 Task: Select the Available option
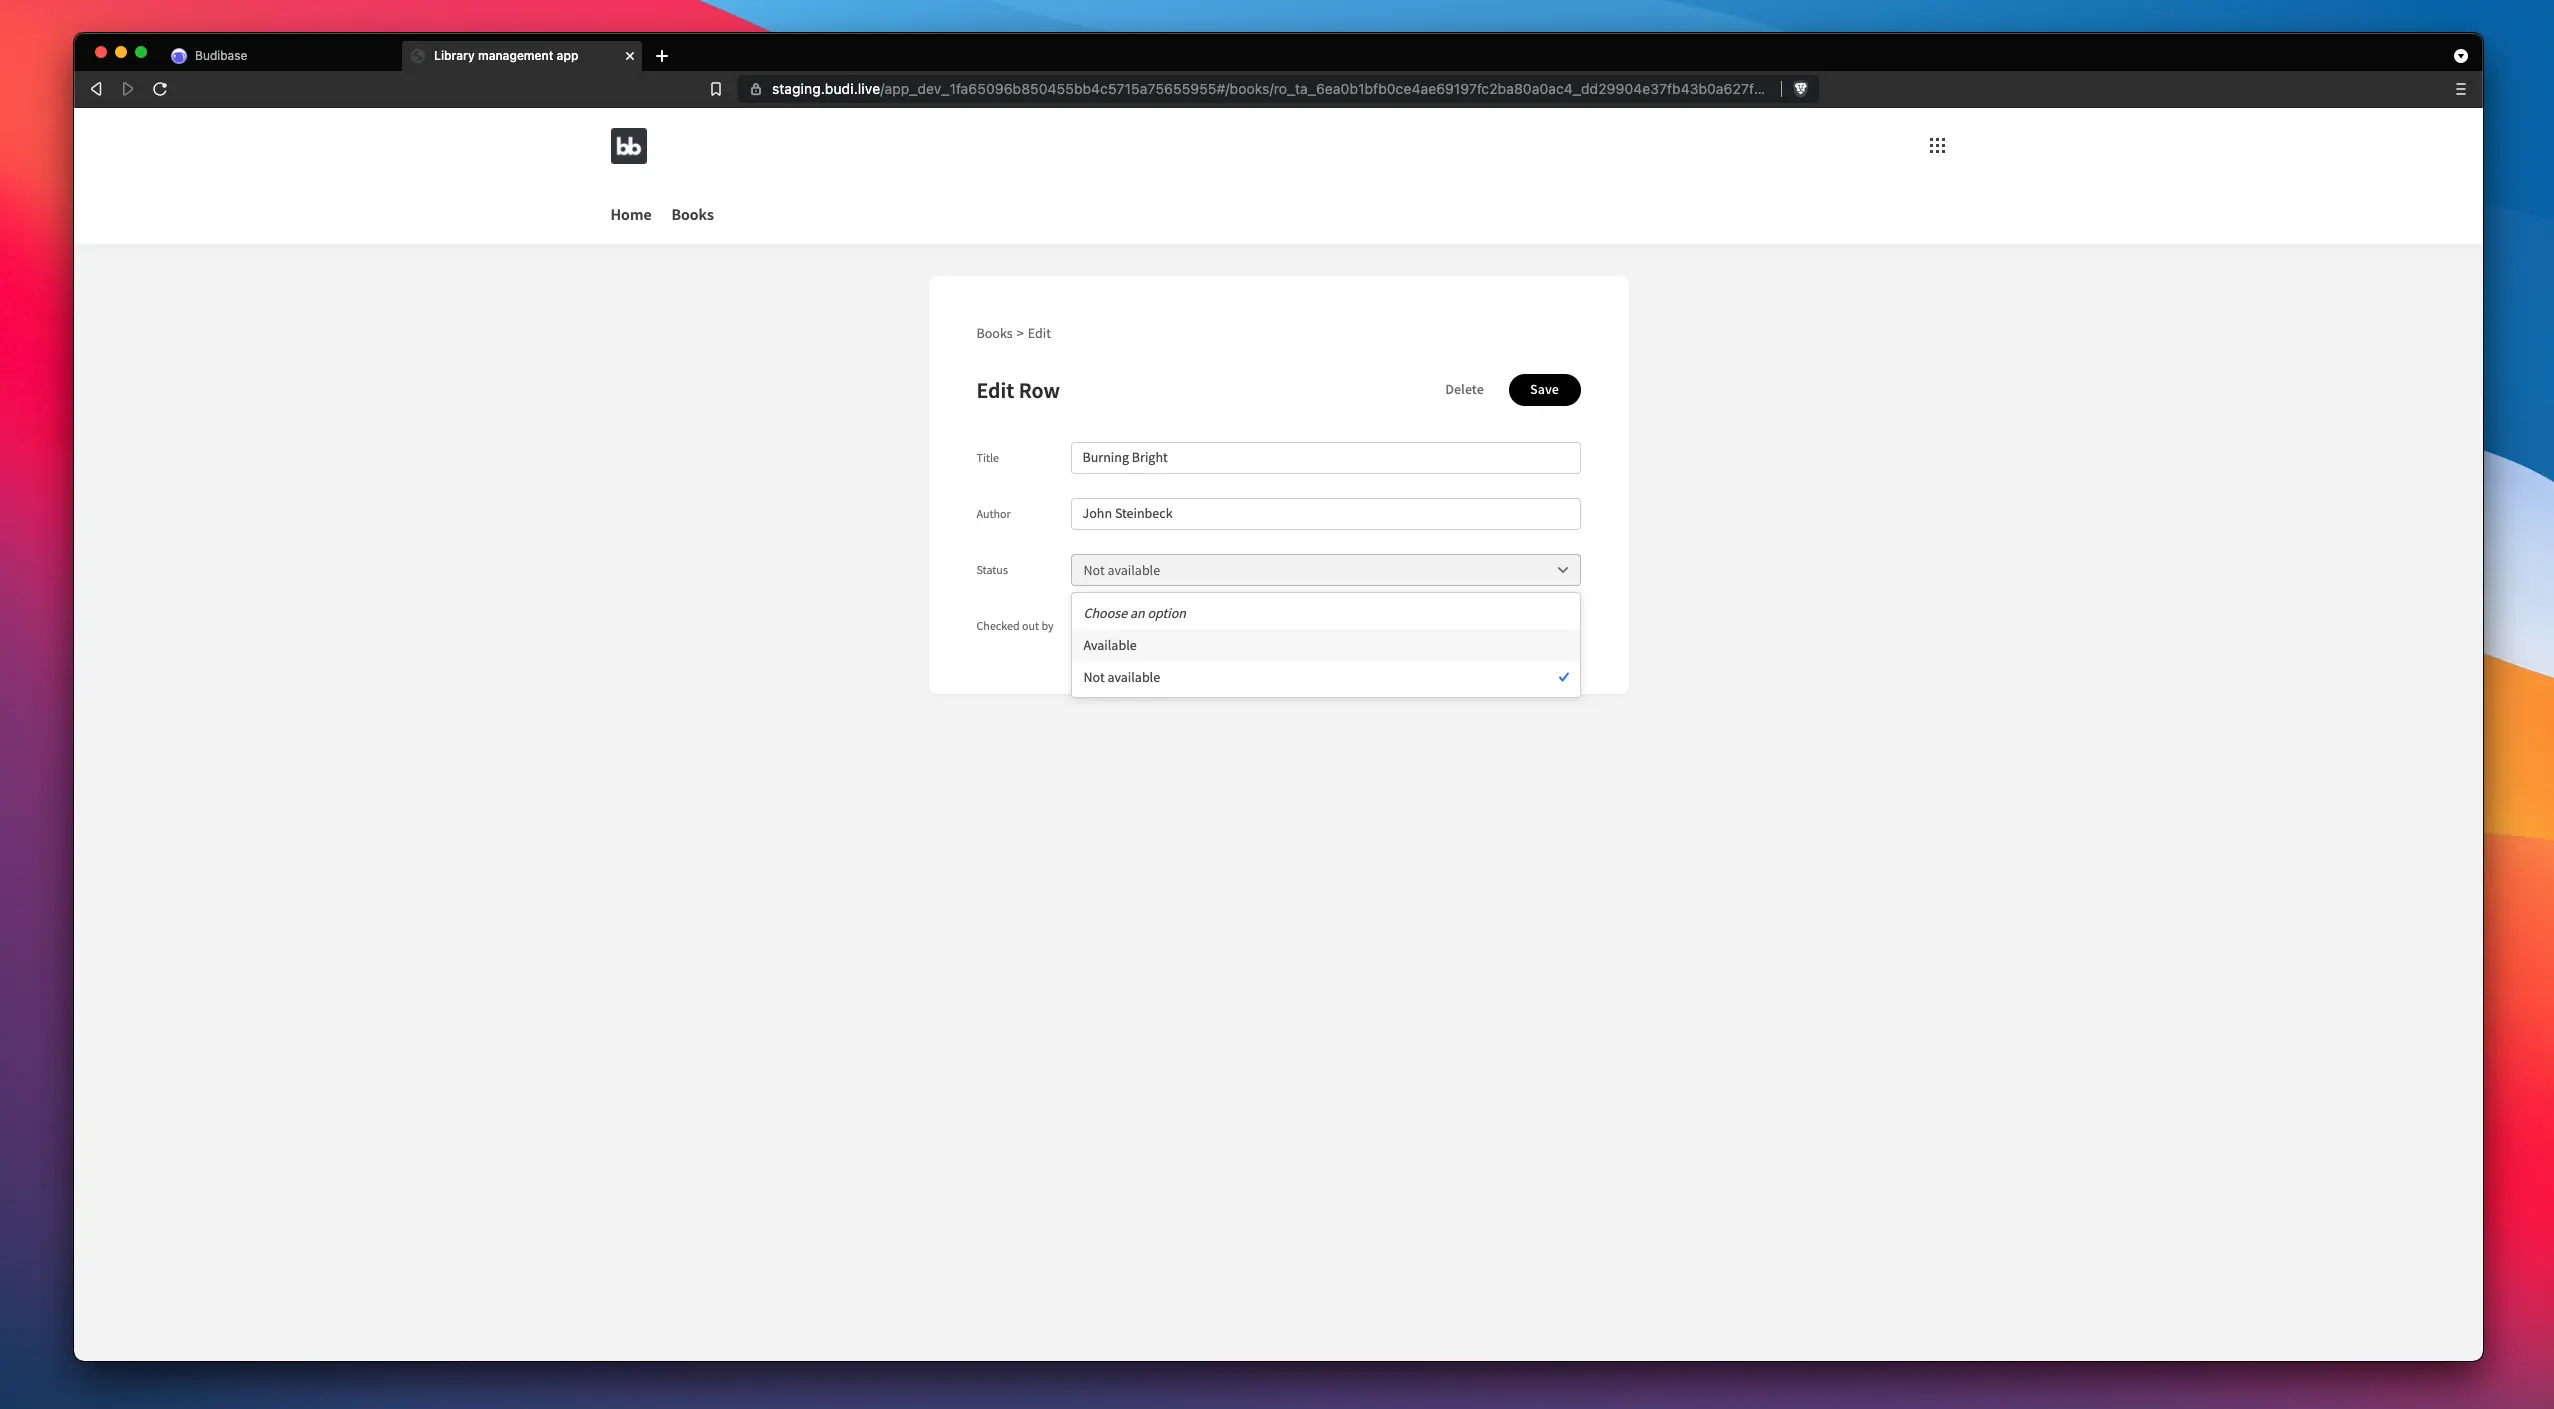[1110, 645]
